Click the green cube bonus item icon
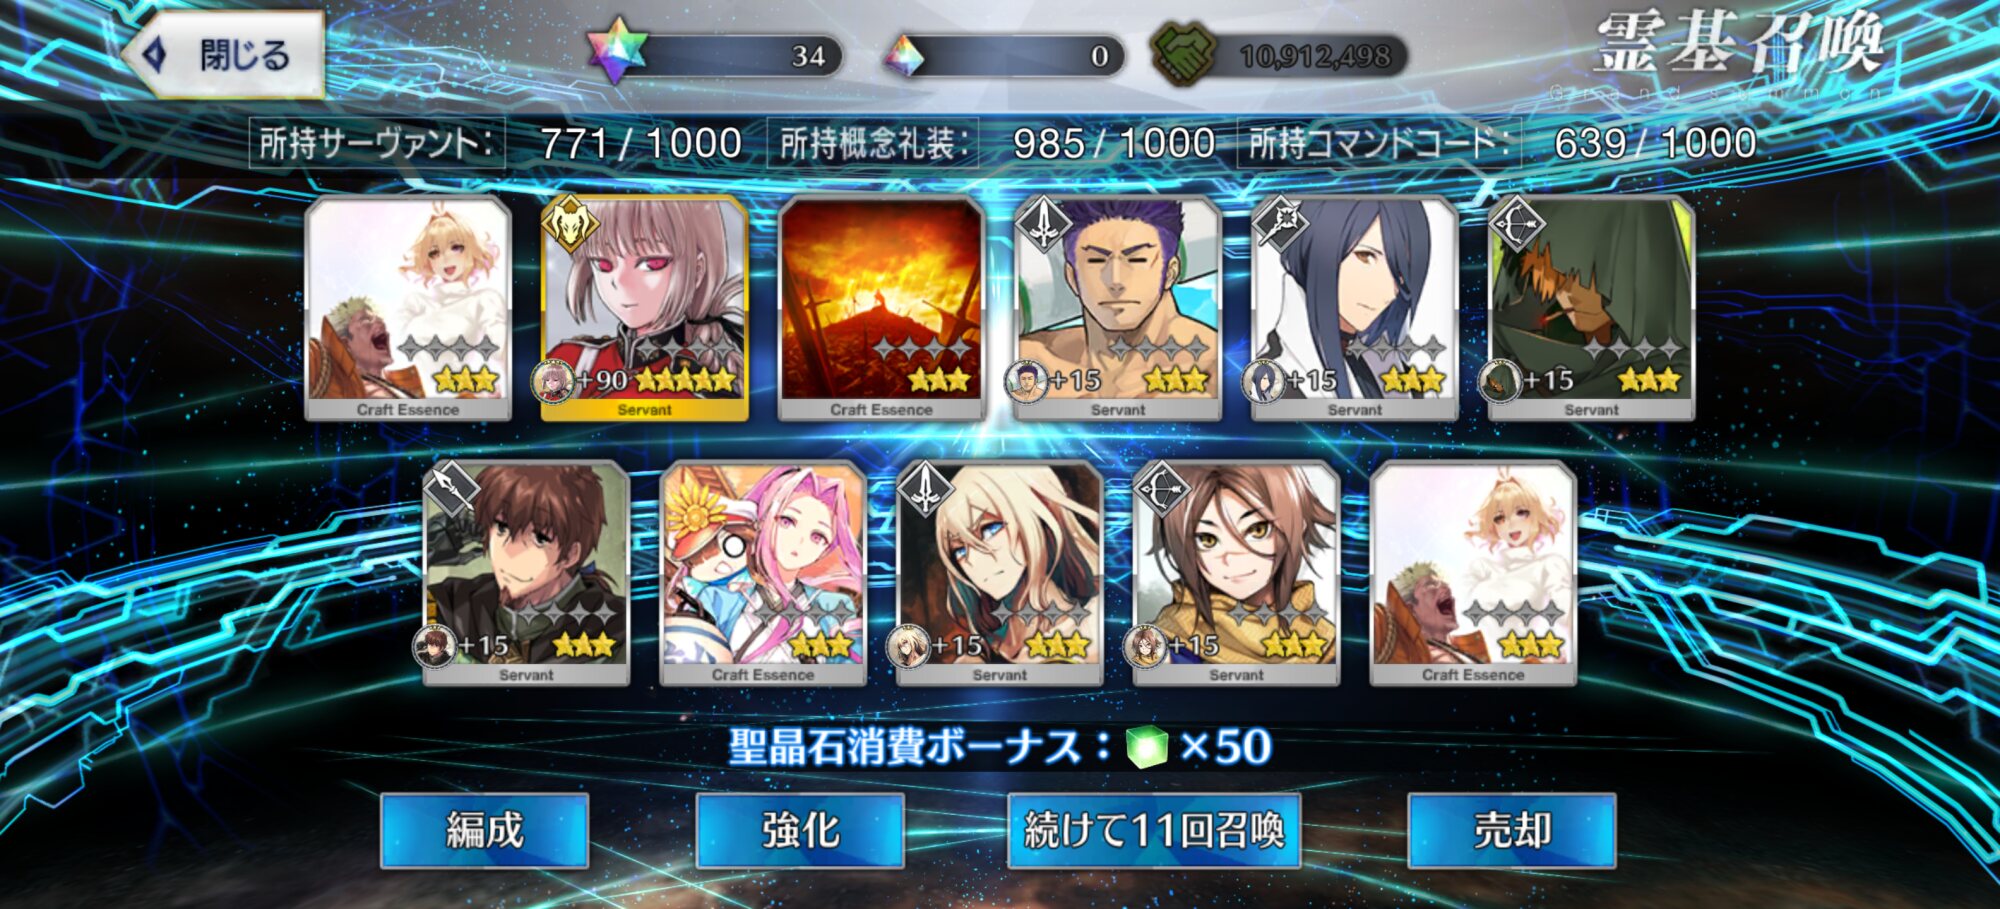Image resolution: width=2000 pixels, height=909 pixels. (x=1146, y=747)
